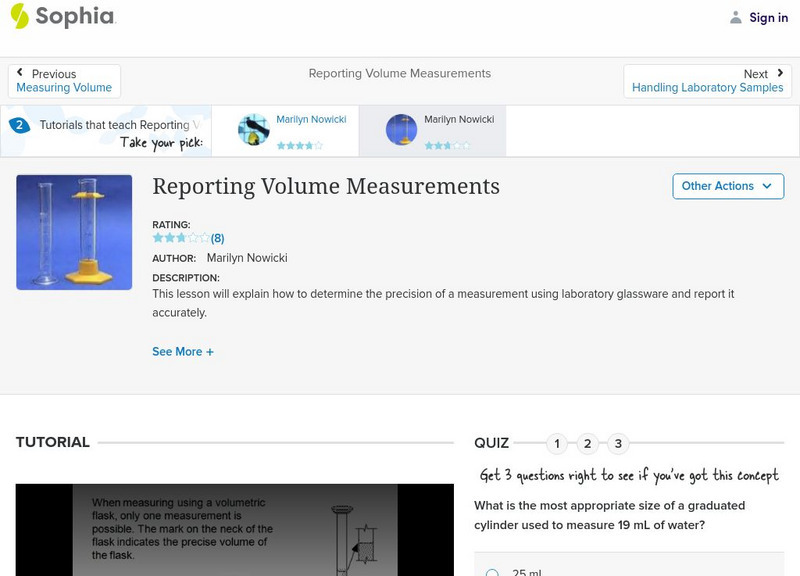Image resolution: width=800 pixels, height=576 pixels.
Task: Click the Previous left chevron arrow
Action: 20,72
